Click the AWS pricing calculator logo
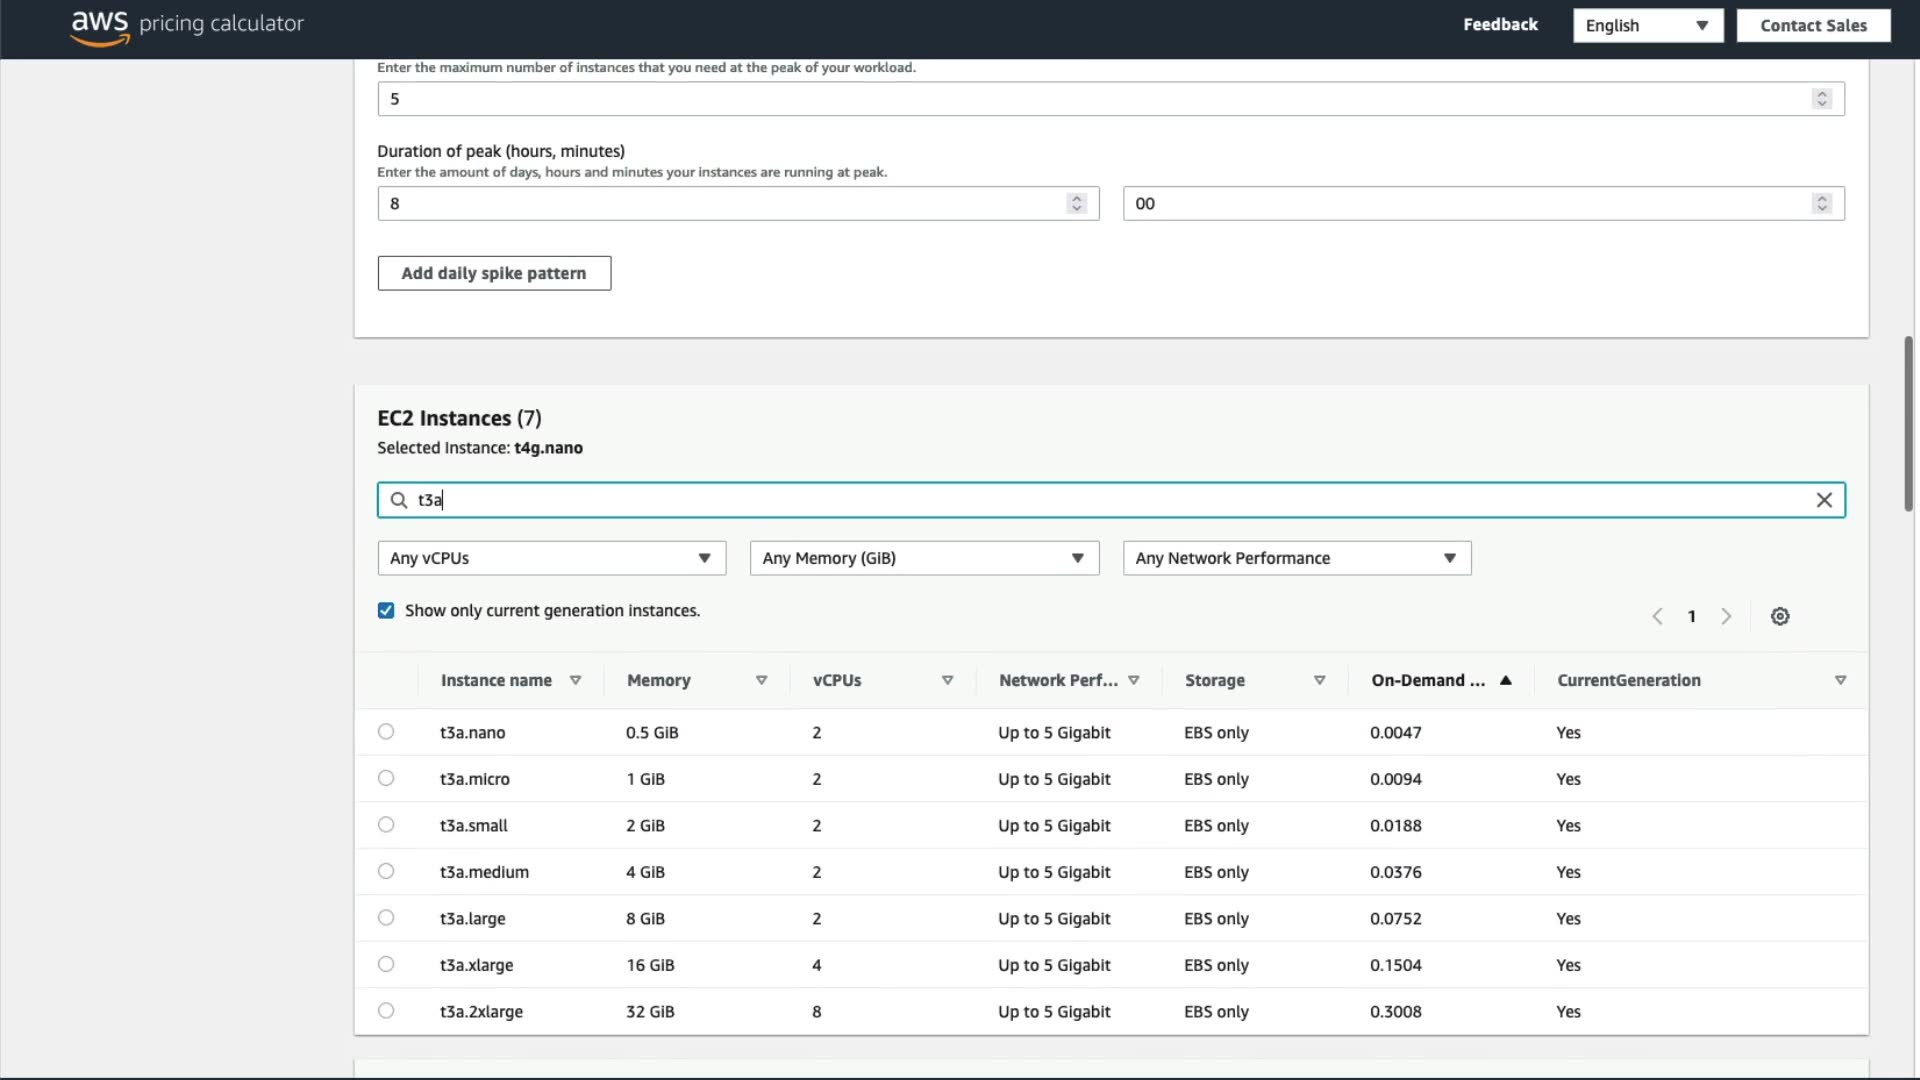This screenshot has height=1080, width=1920. (x=187, y=26)
